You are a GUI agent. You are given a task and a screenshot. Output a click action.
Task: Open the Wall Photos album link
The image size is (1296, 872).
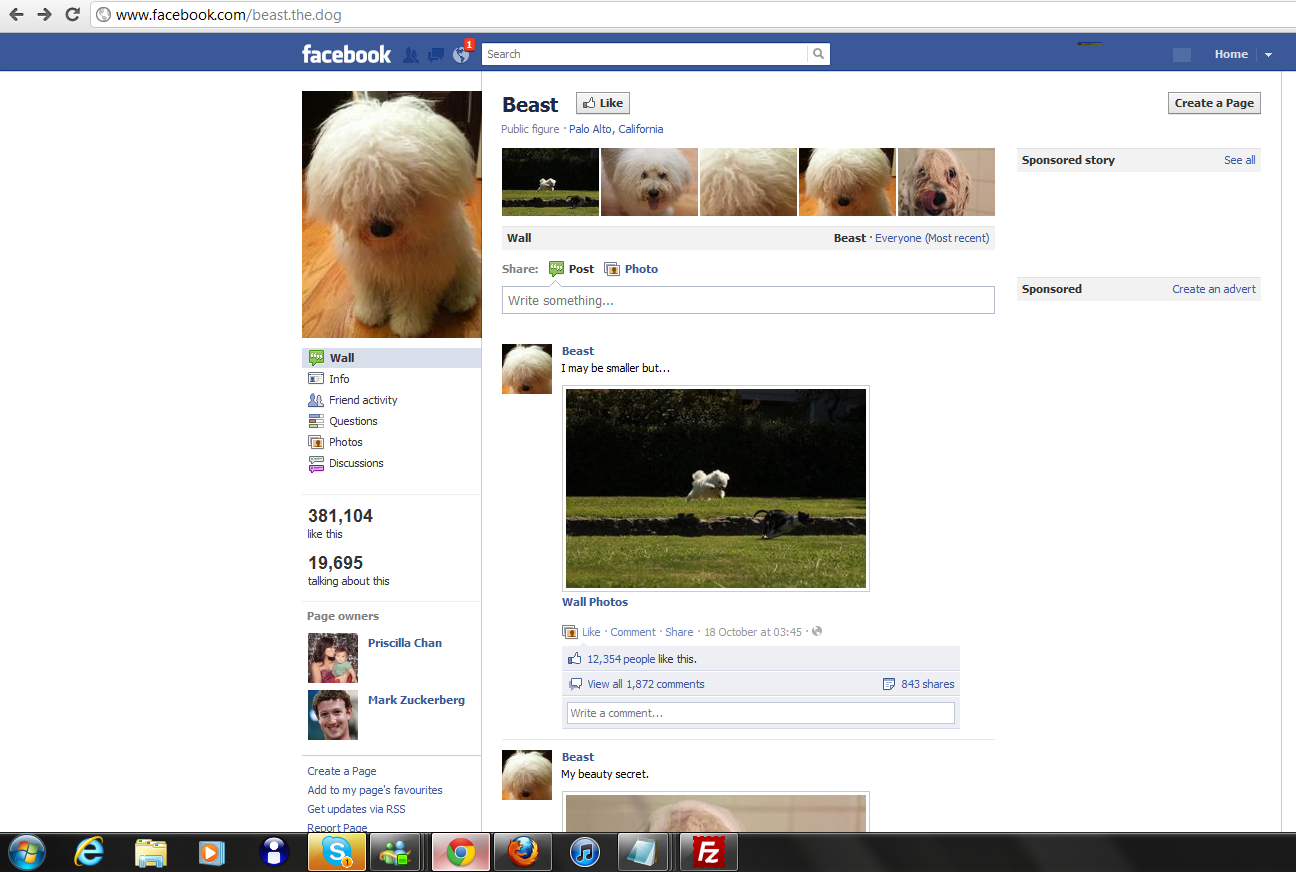click(x=595, y=602)
